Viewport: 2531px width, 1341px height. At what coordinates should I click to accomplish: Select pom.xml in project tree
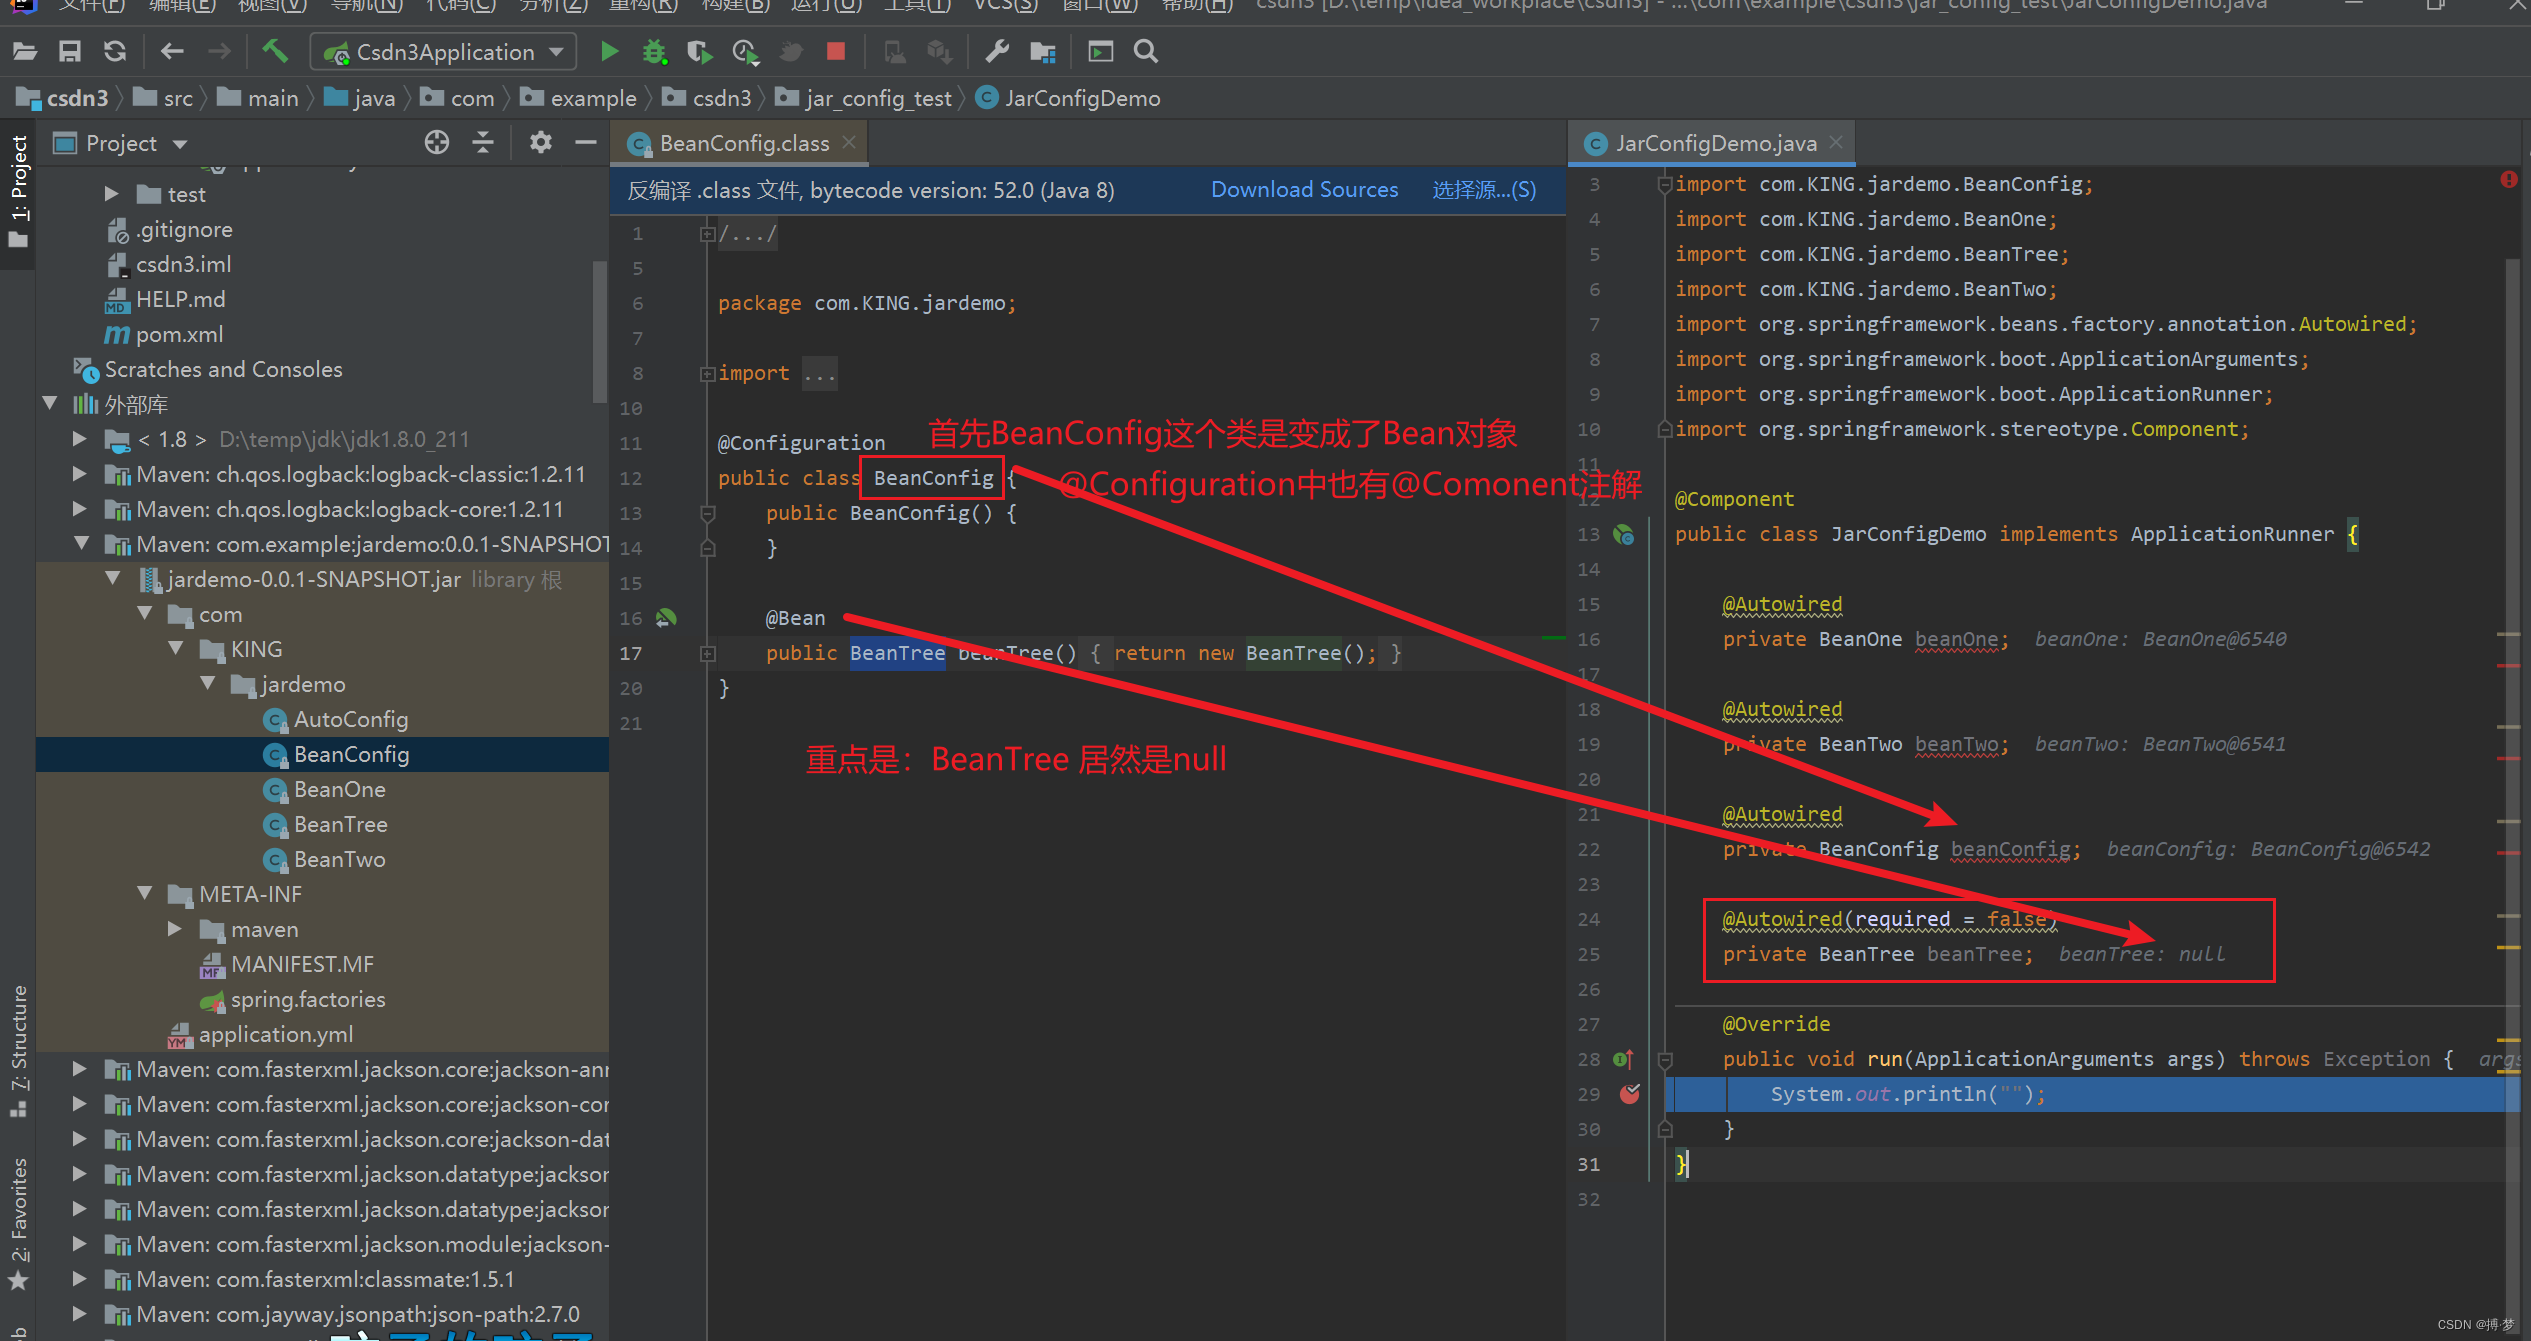[179, 334]
